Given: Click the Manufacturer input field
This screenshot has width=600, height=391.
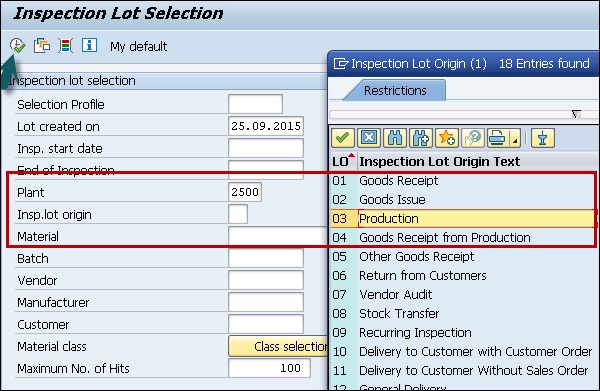Looking at the screenshot, I should 266,302.
